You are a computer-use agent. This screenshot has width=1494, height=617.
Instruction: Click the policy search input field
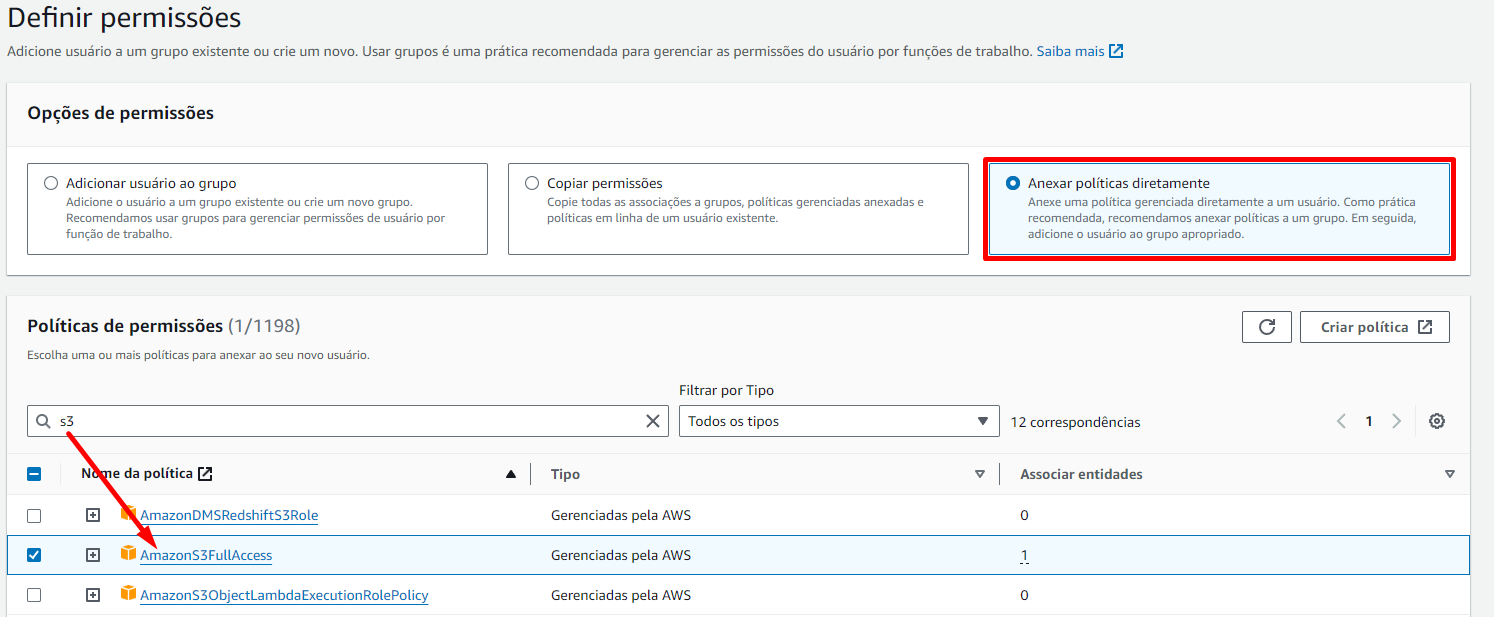pyautogui.click(x=340, y=421)
